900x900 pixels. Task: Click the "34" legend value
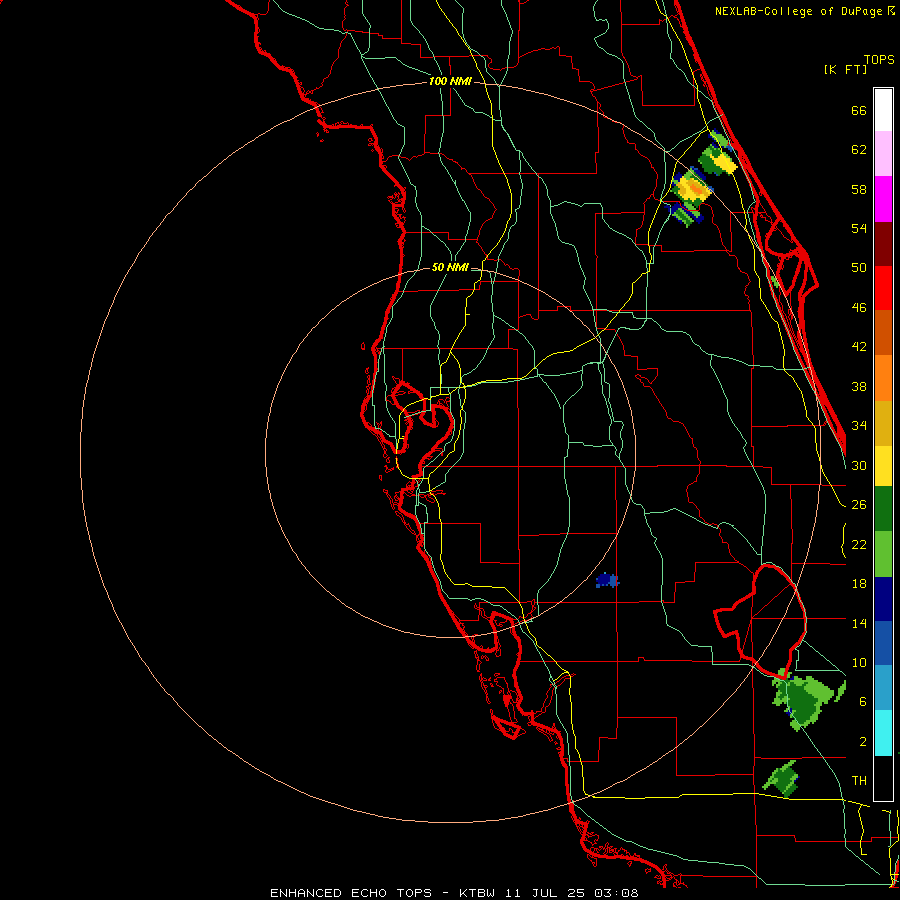pyautogui.click(x=859, y=426)
